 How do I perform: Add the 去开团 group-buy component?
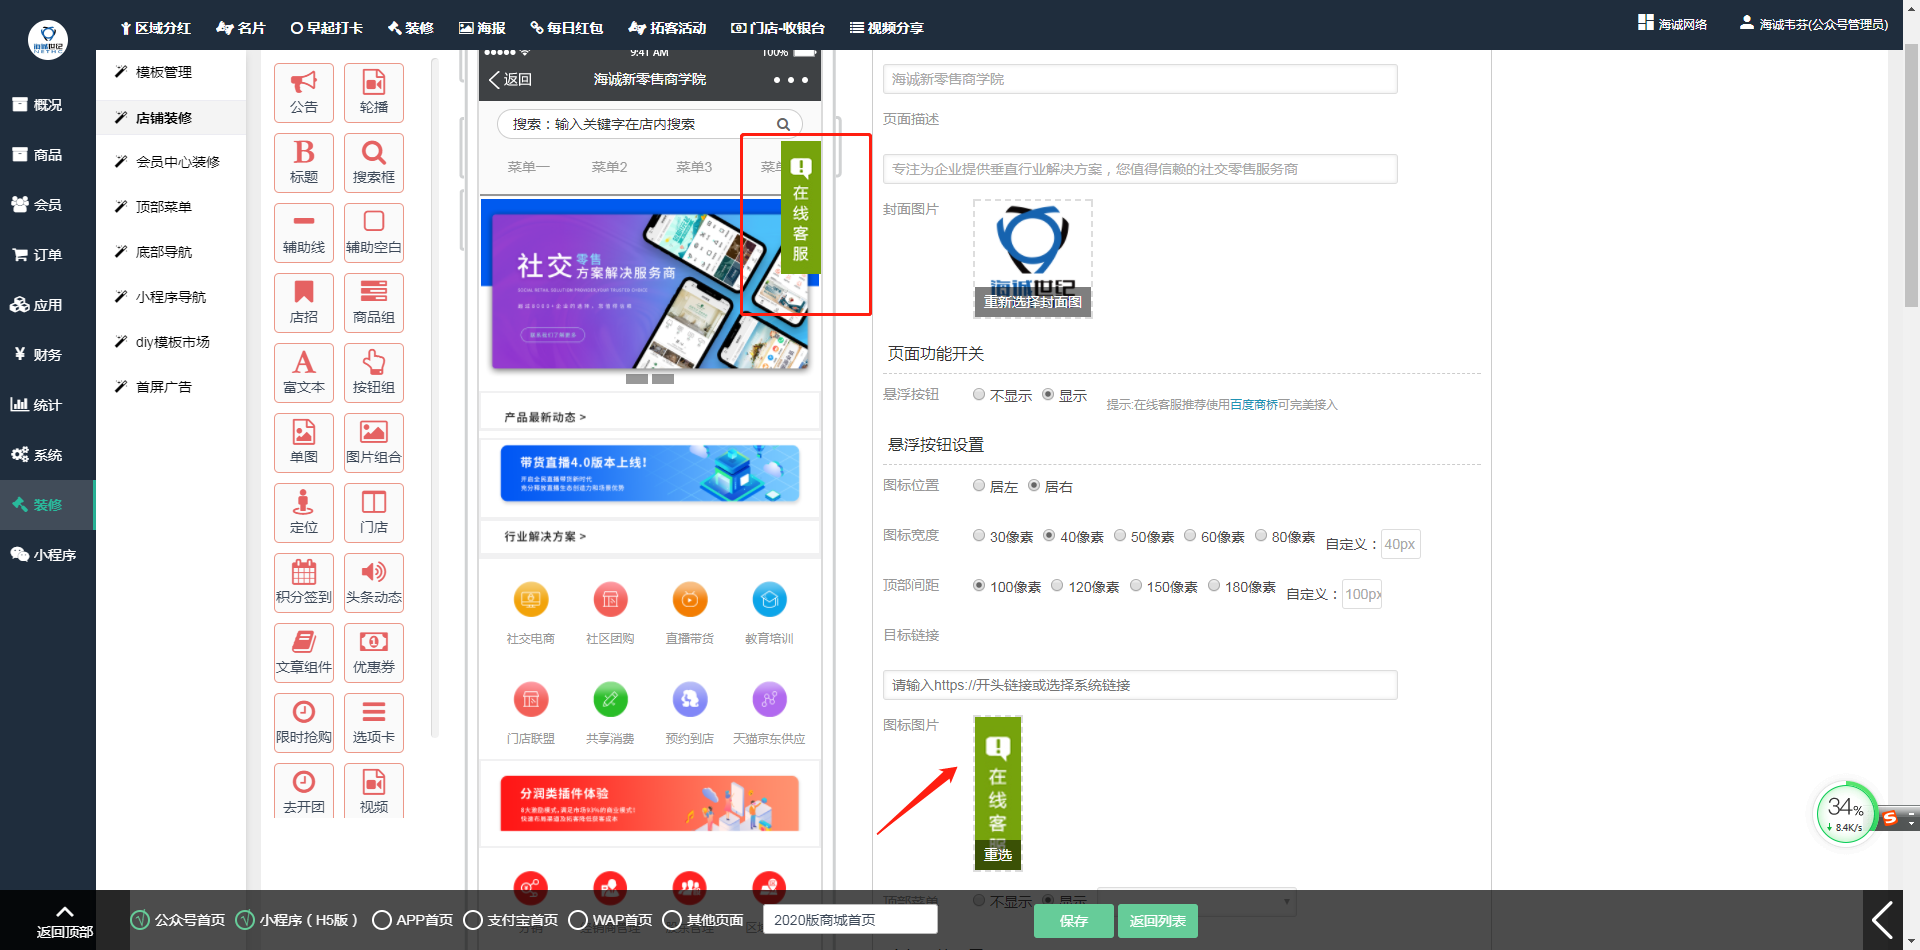pos(304,791)
